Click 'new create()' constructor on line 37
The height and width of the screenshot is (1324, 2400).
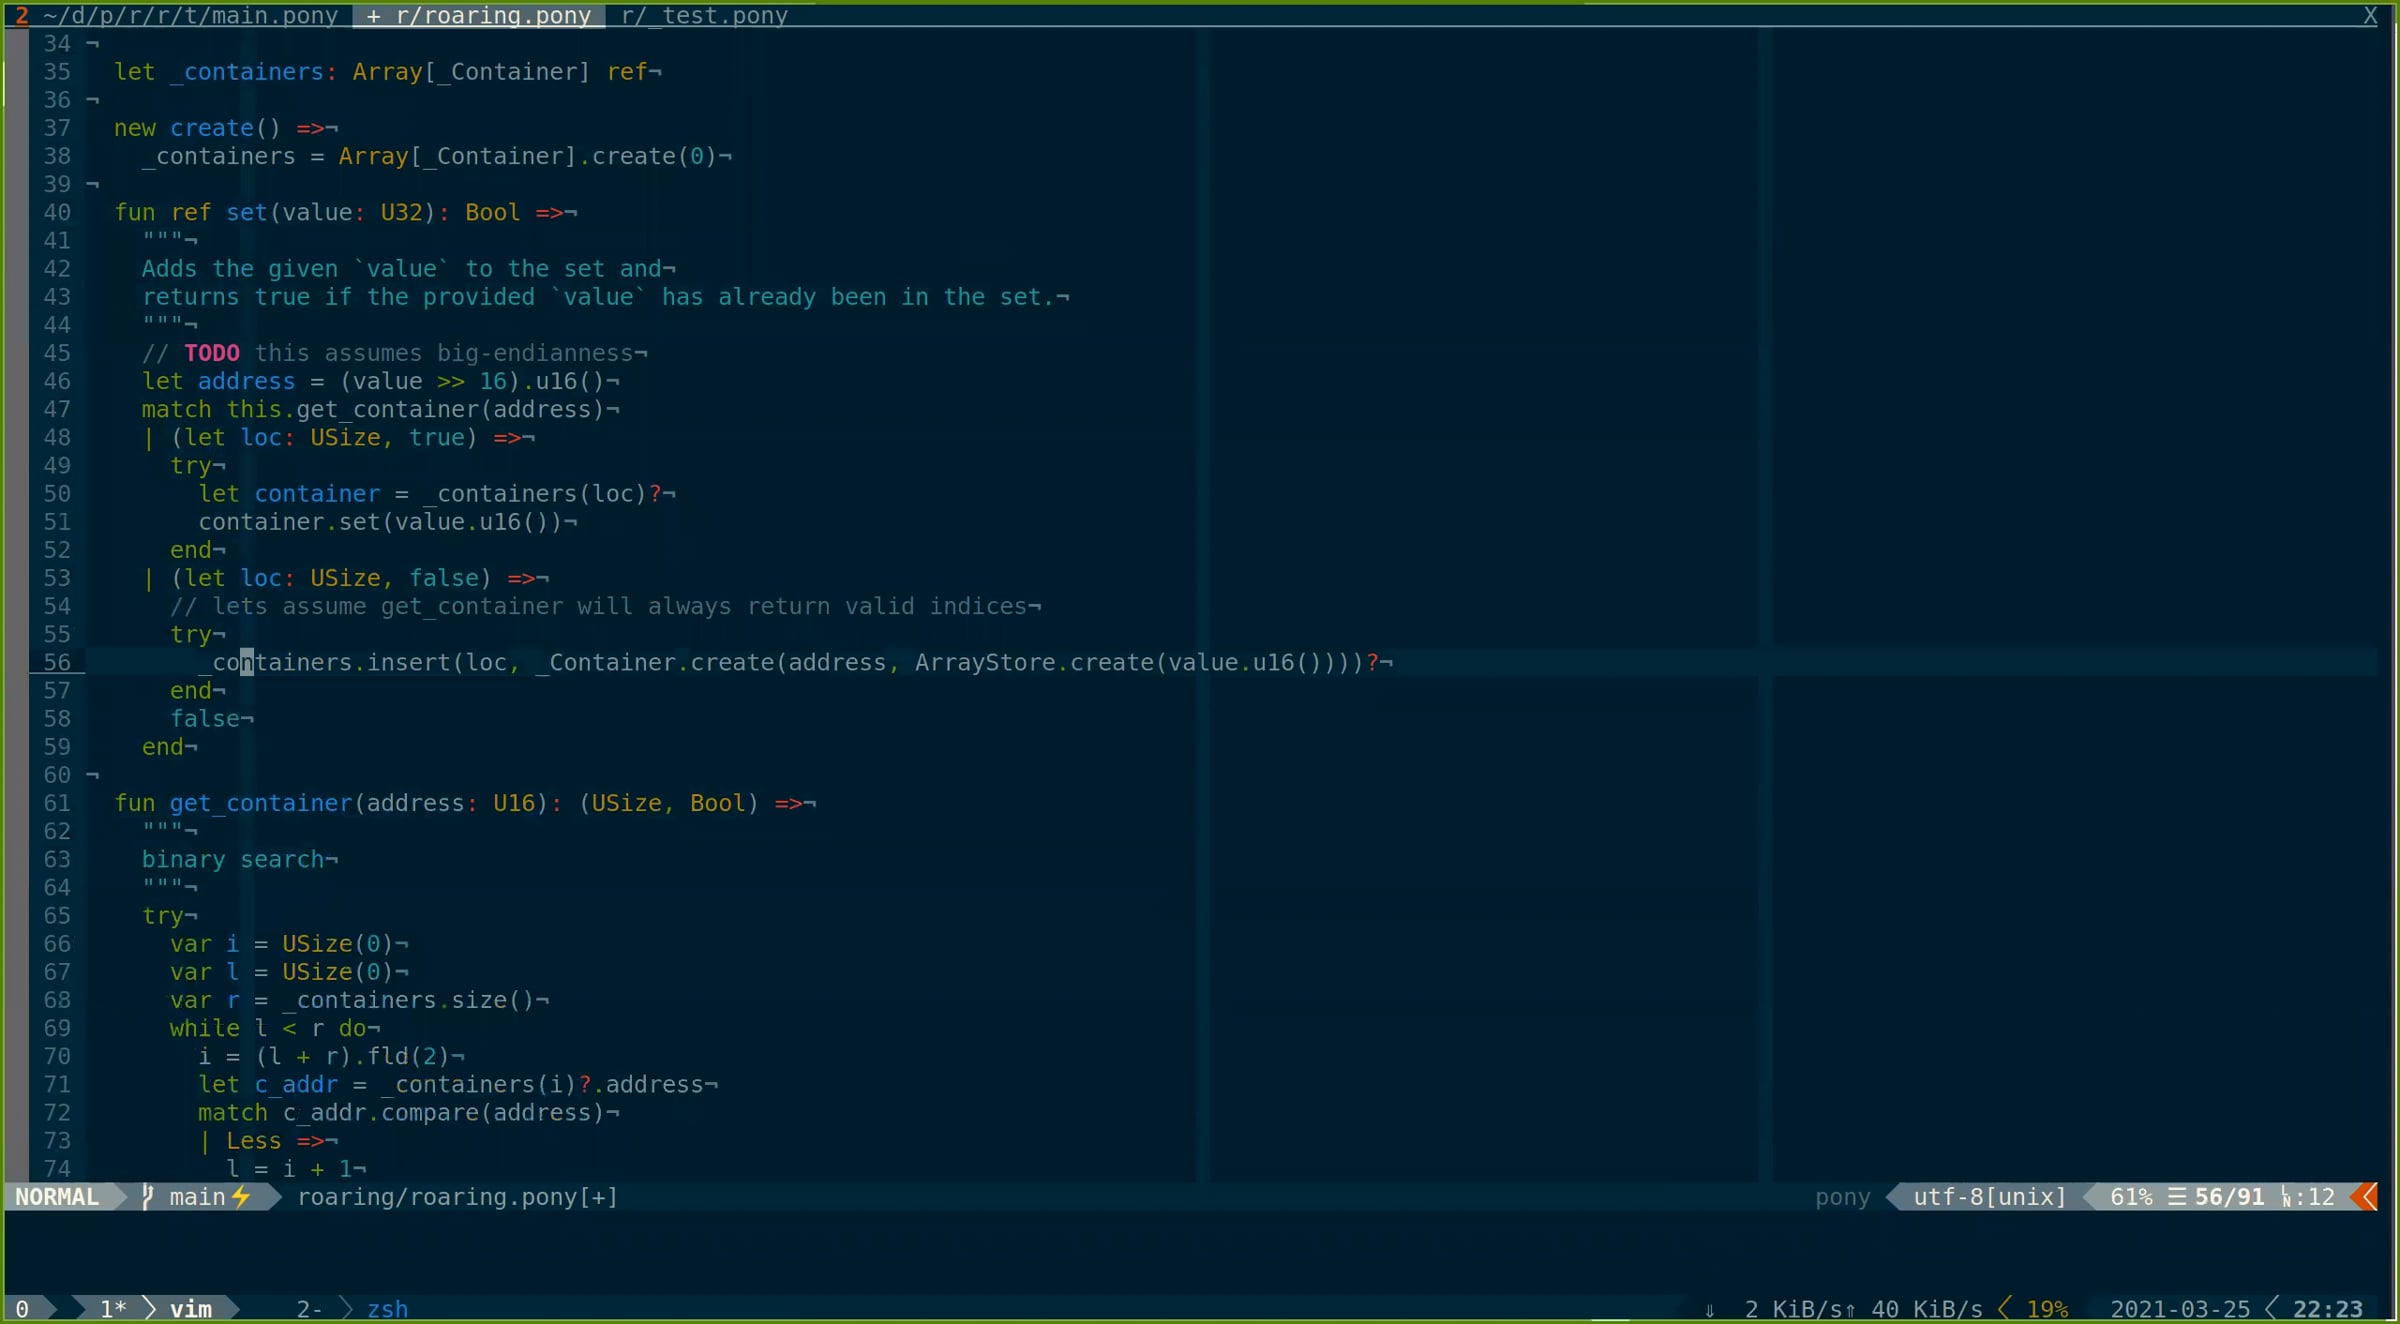click(x=197, y=128)
